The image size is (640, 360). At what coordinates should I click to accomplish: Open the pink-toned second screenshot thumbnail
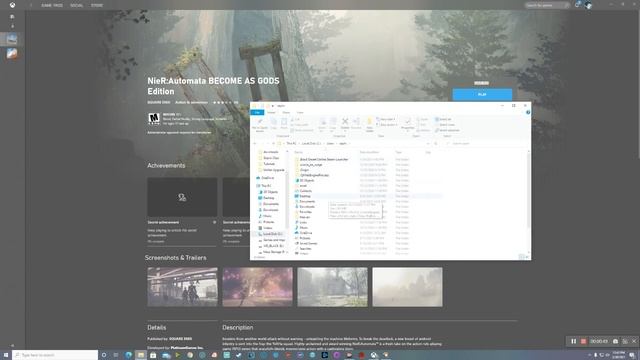pyautogui.click(x=258, y=287)
